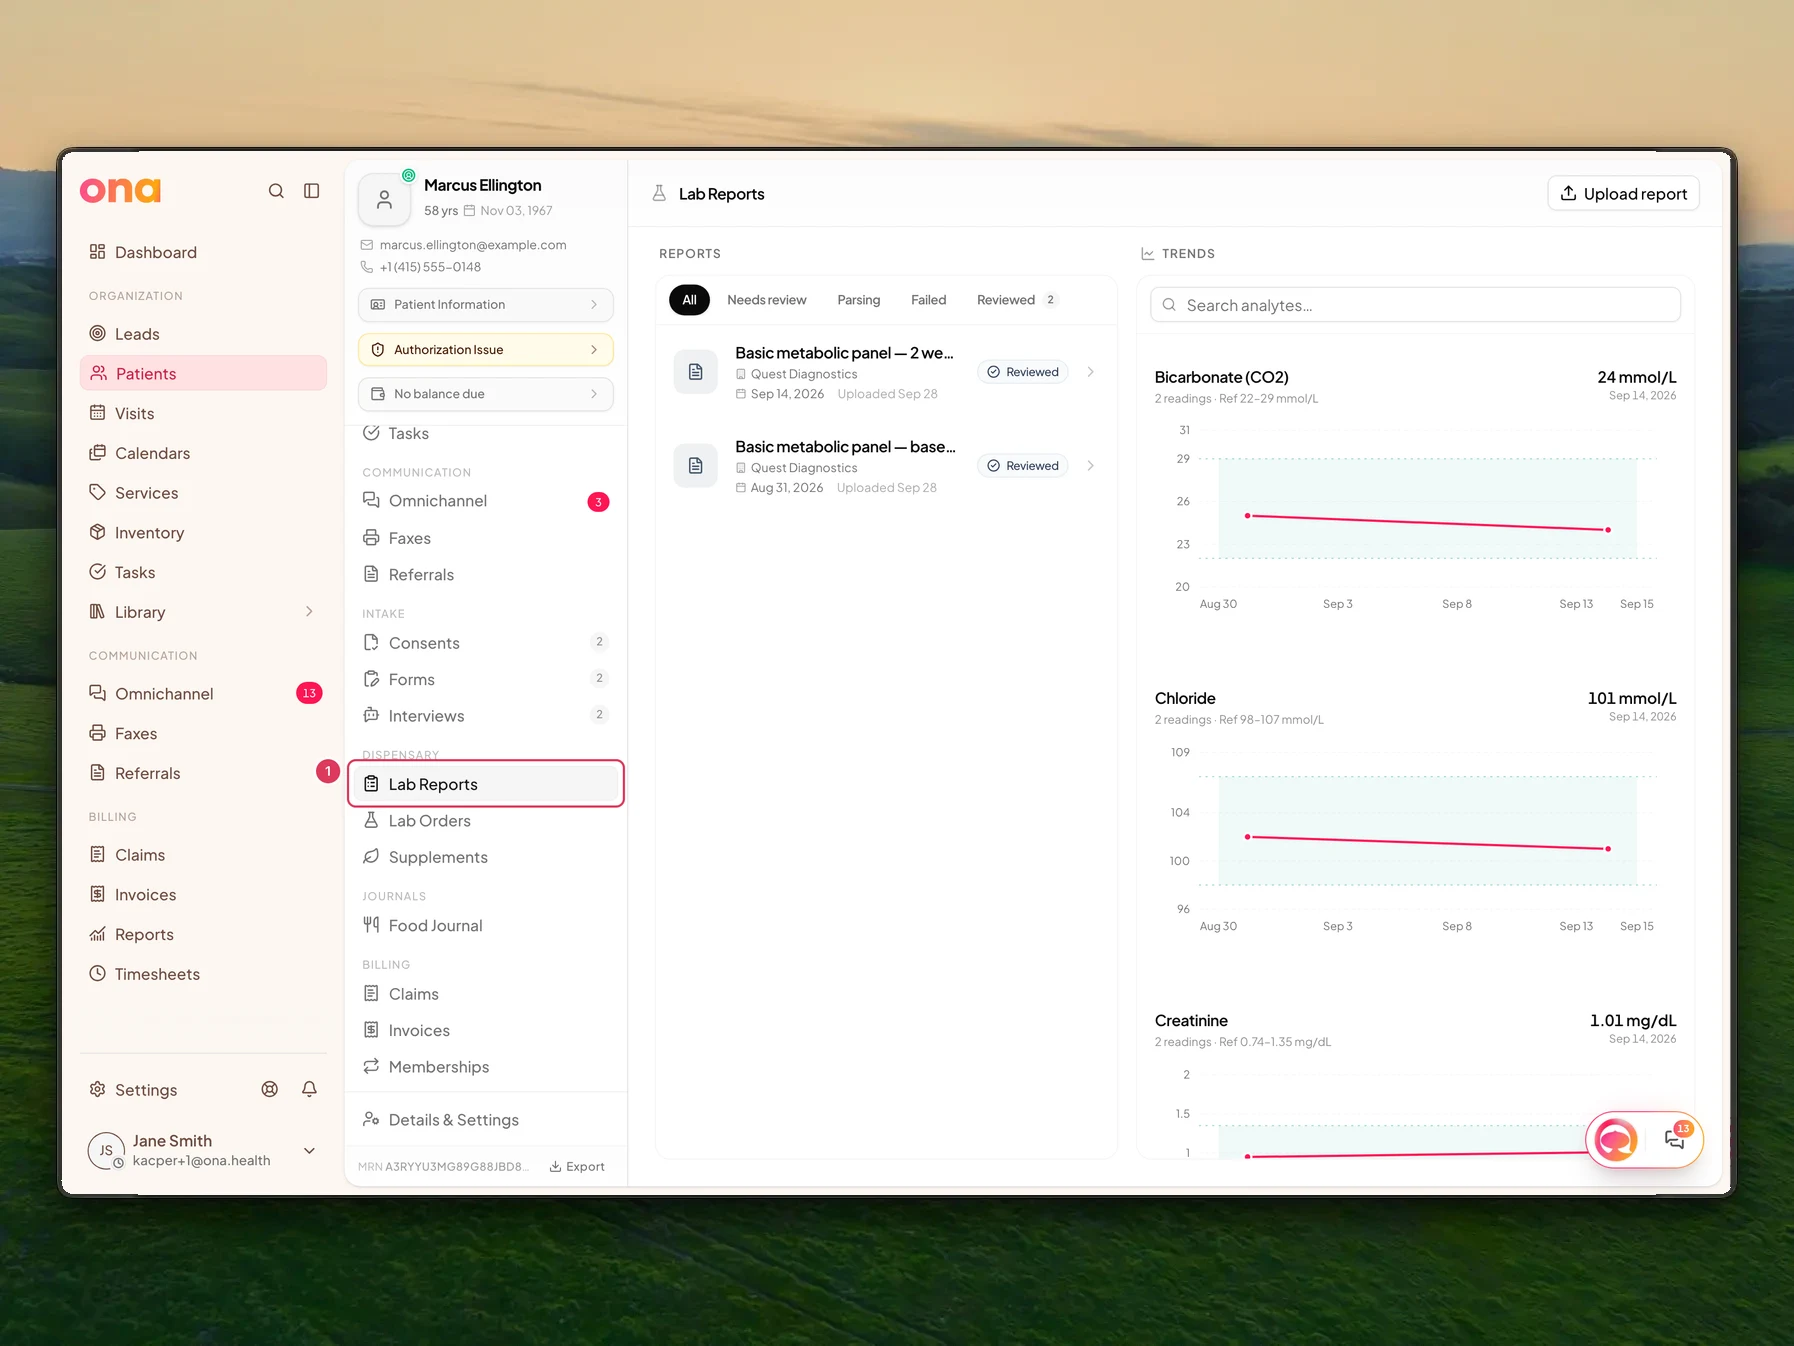This screenshot has height=1346, width=1794.
Task: Open Services in the sidebar
Action: [x=203, y=493]
